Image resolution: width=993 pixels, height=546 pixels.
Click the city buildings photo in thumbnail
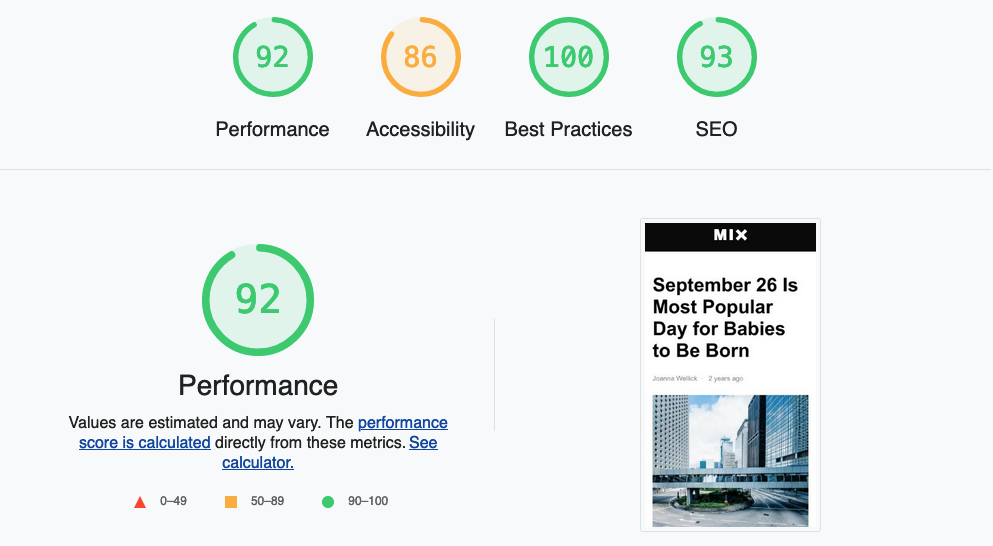(730, 460)
